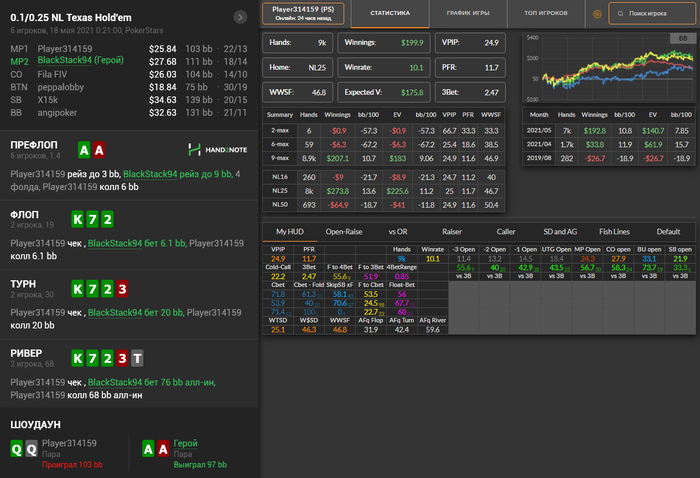Viewport: 700px width, 478px height.
Task: Click the BU open value 33.1 in HUD
Action: pos(649,259)
